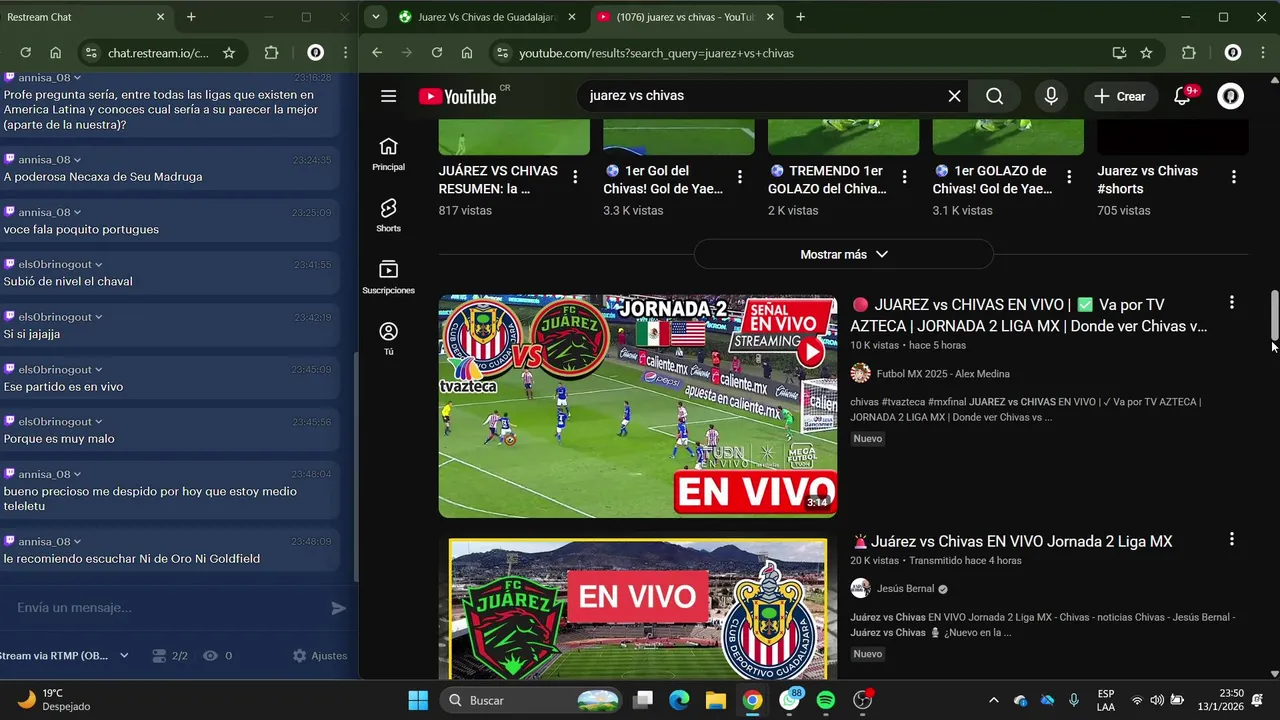The height and width of the screenshot is (720, 1280).
Task: Expand annisa_08 menu on Ni de Oro message
Action: 77,541
